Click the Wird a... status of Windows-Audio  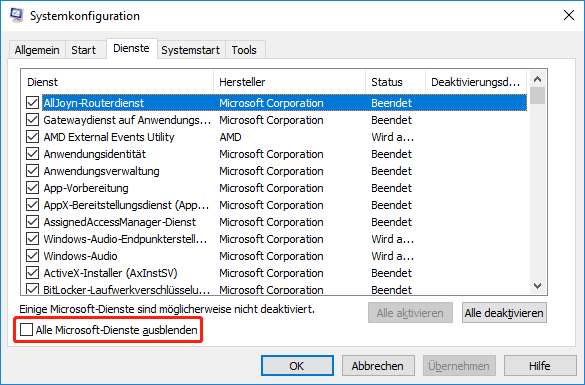pos(392,256)
